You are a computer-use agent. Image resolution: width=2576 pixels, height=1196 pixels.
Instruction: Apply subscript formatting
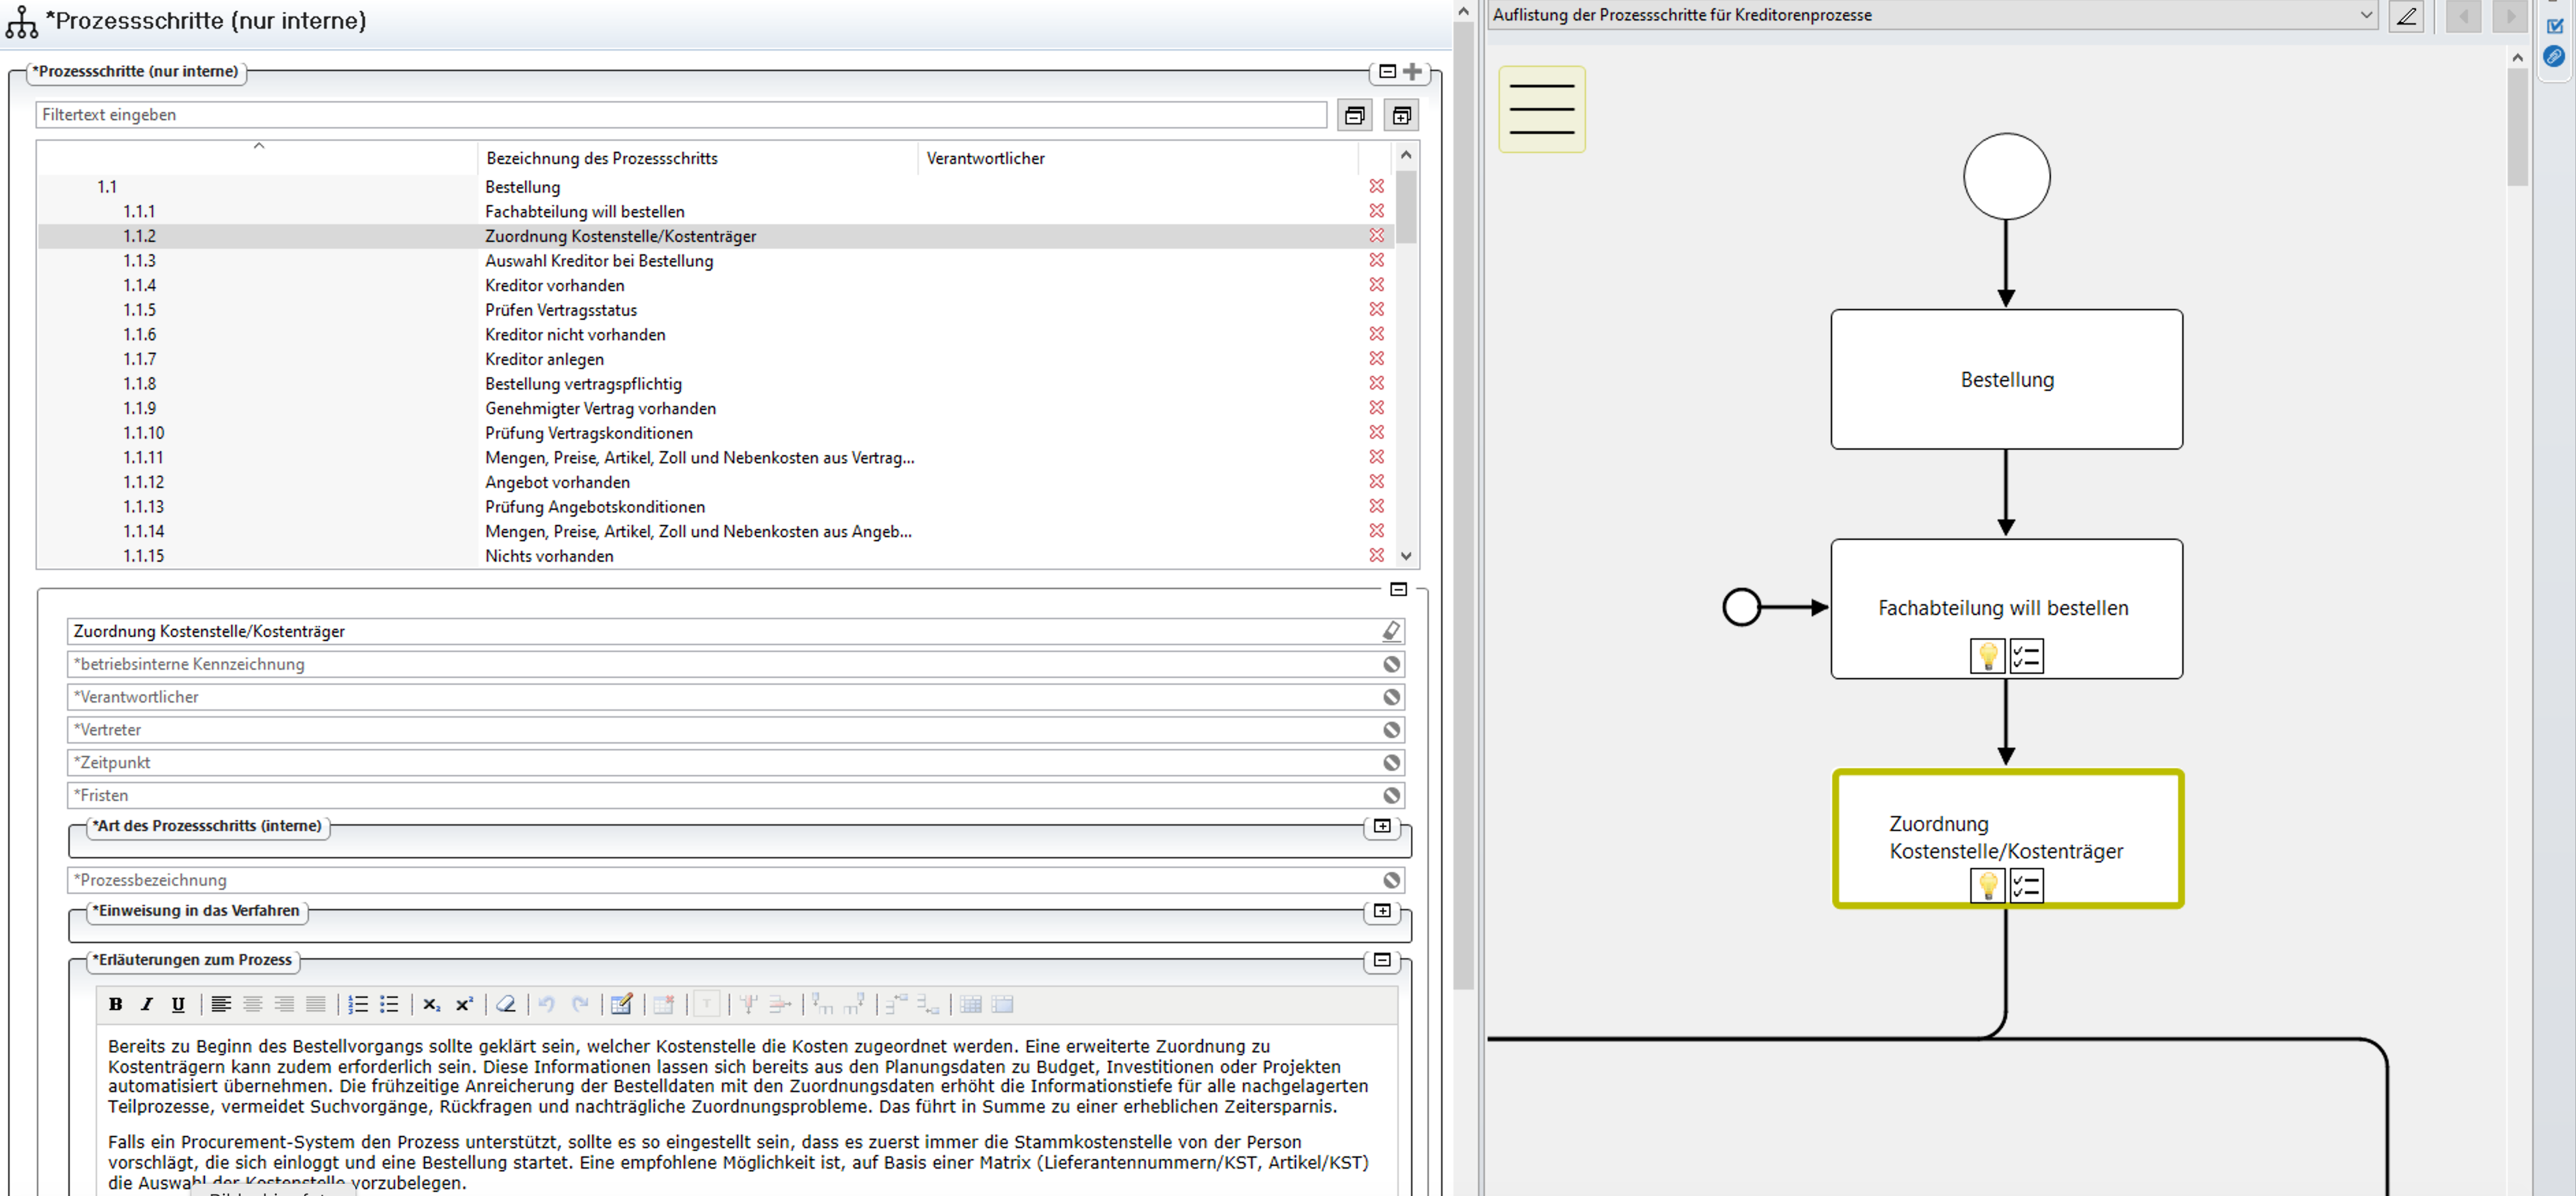tap(431, 1004)
